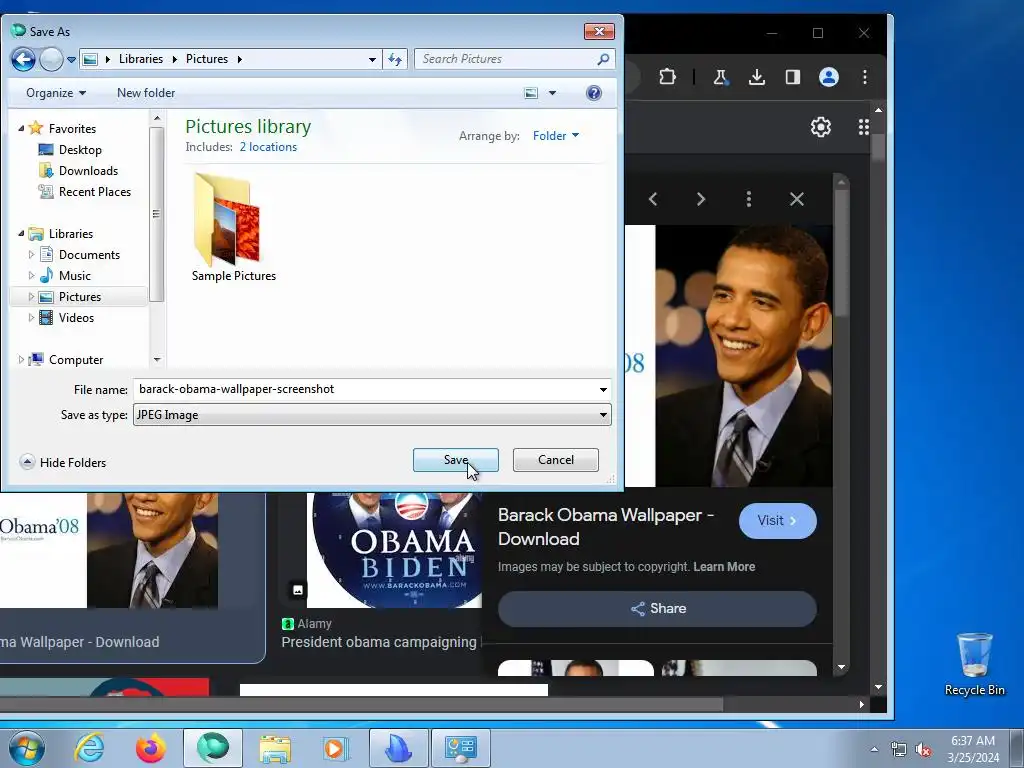Viewport: 1024px width, 768px height.
Task: Open Windows Explorer from taskbar
Action: 275,748
